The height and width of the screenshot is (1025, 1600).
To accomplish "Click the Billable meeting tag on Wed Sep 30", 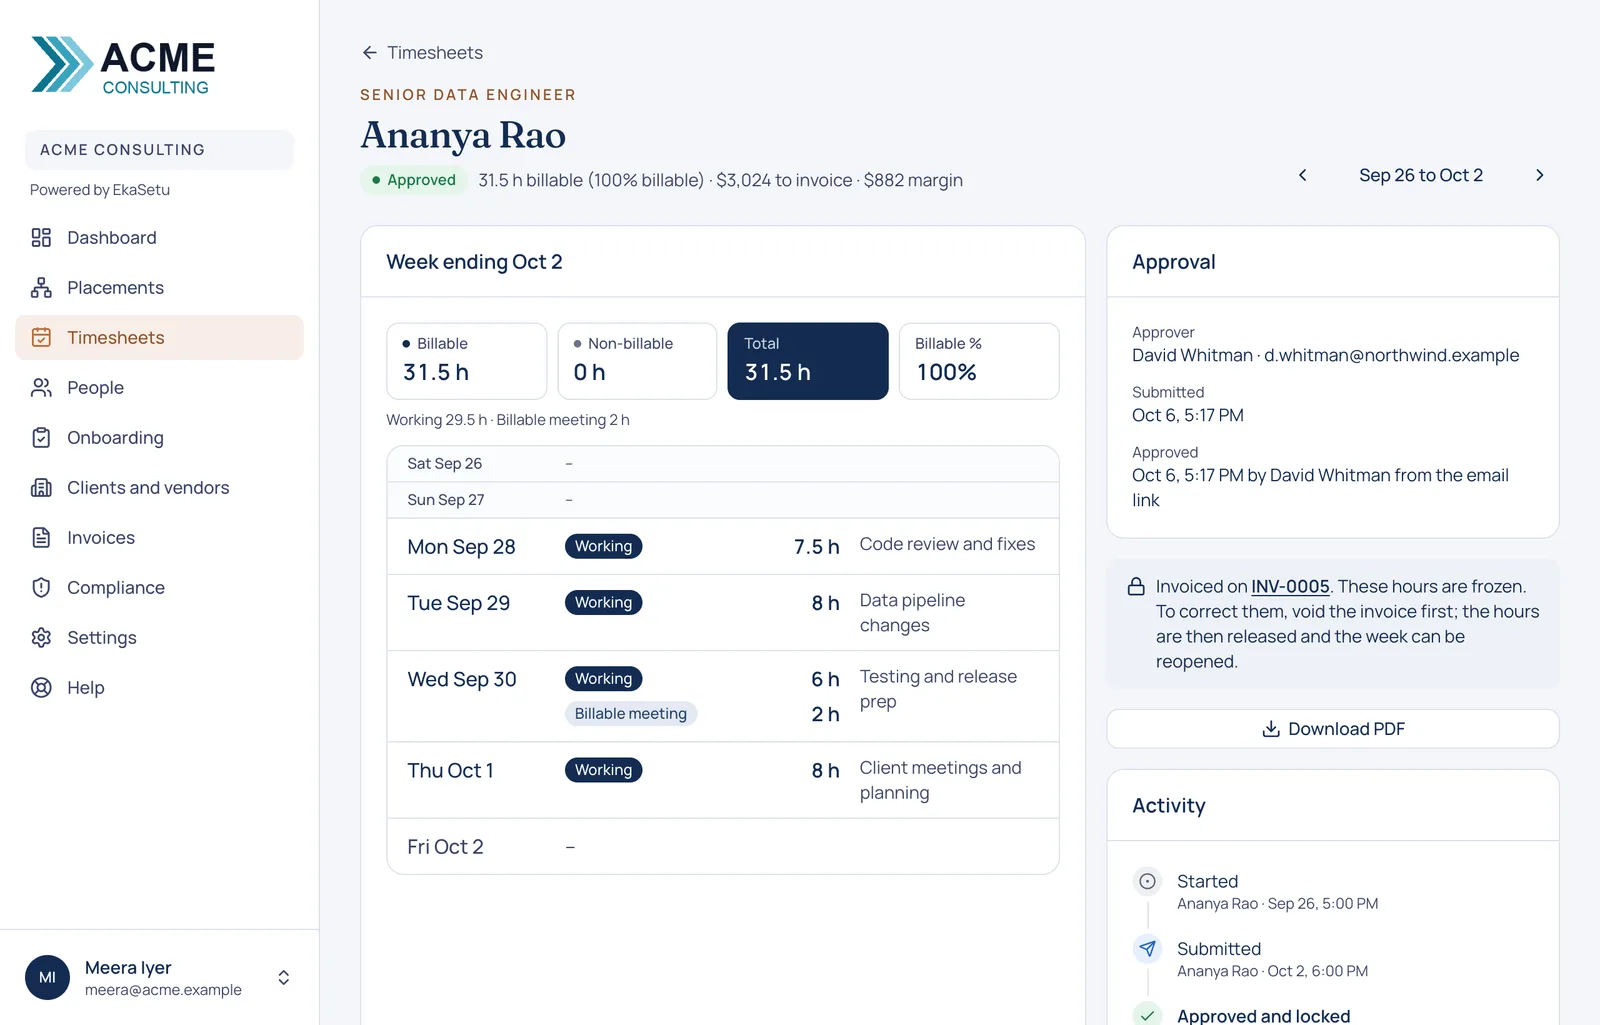I will pos(631,714).
